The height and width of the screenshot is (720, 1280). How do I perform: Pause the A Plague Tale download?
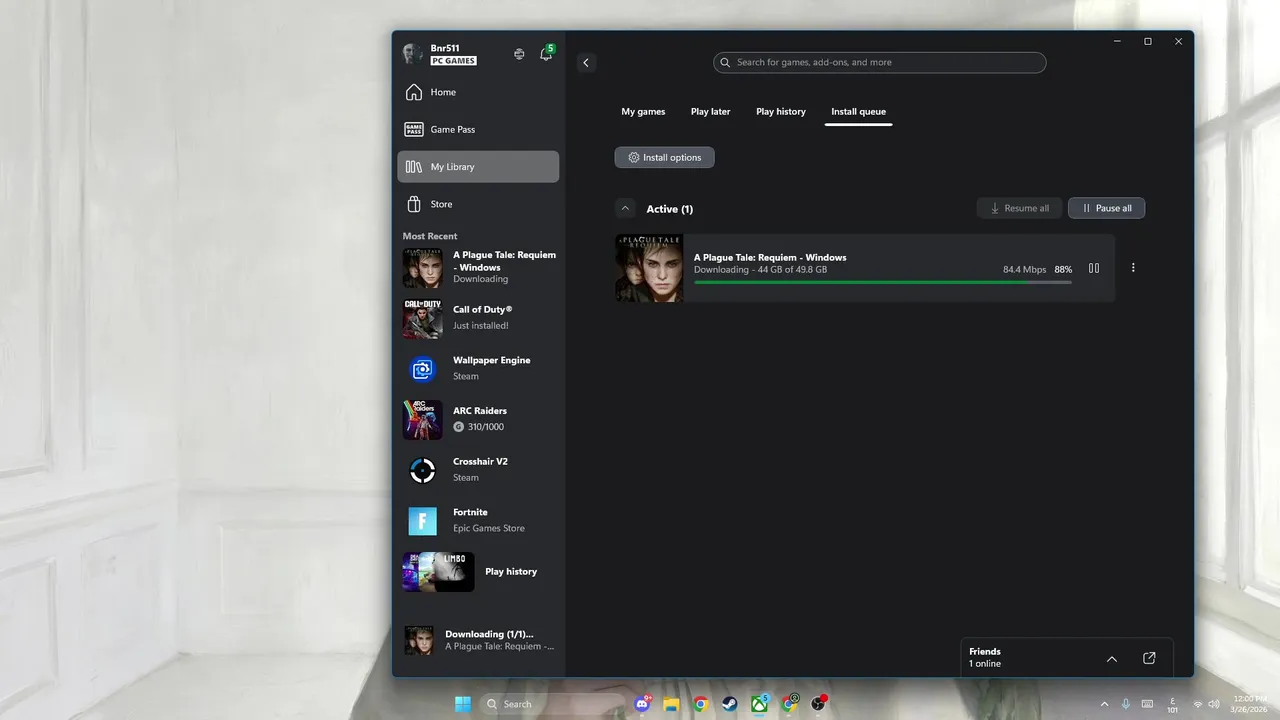(1094, 268)
